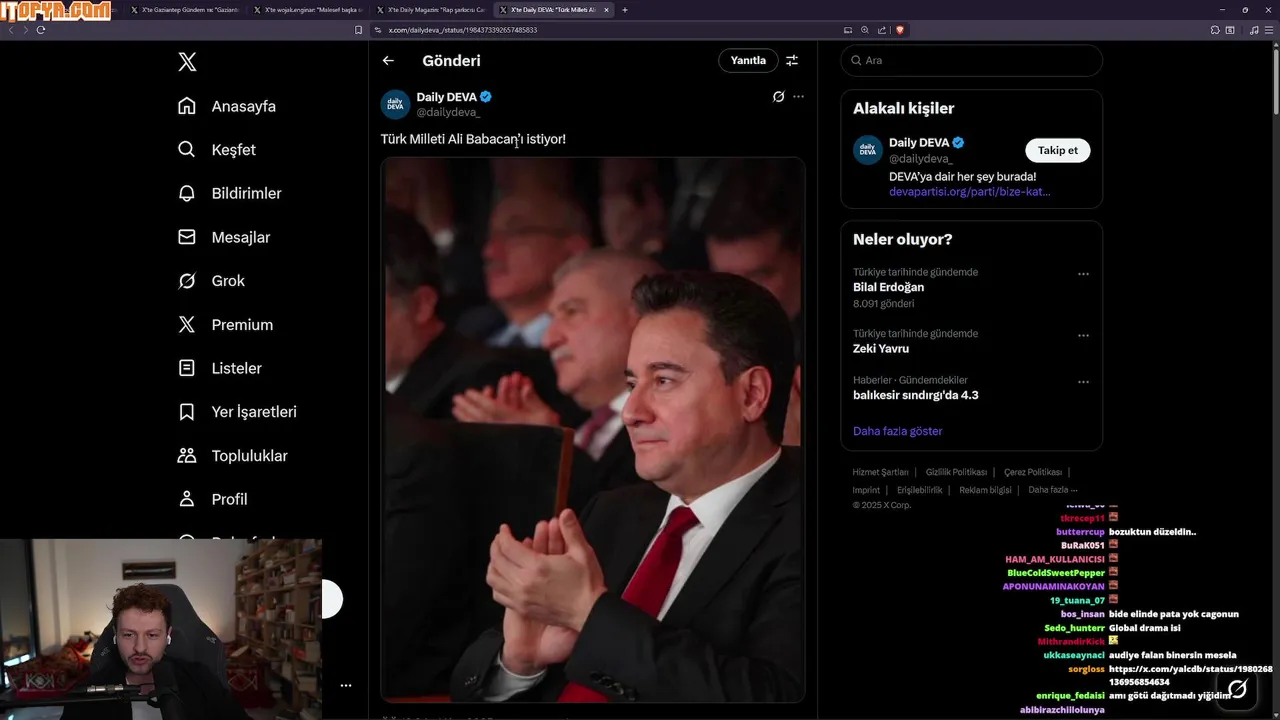This screenshot has height=720, width=1280.
Task: Click three-dot icon beside the webcam overlay
Action: click(345, 686)
